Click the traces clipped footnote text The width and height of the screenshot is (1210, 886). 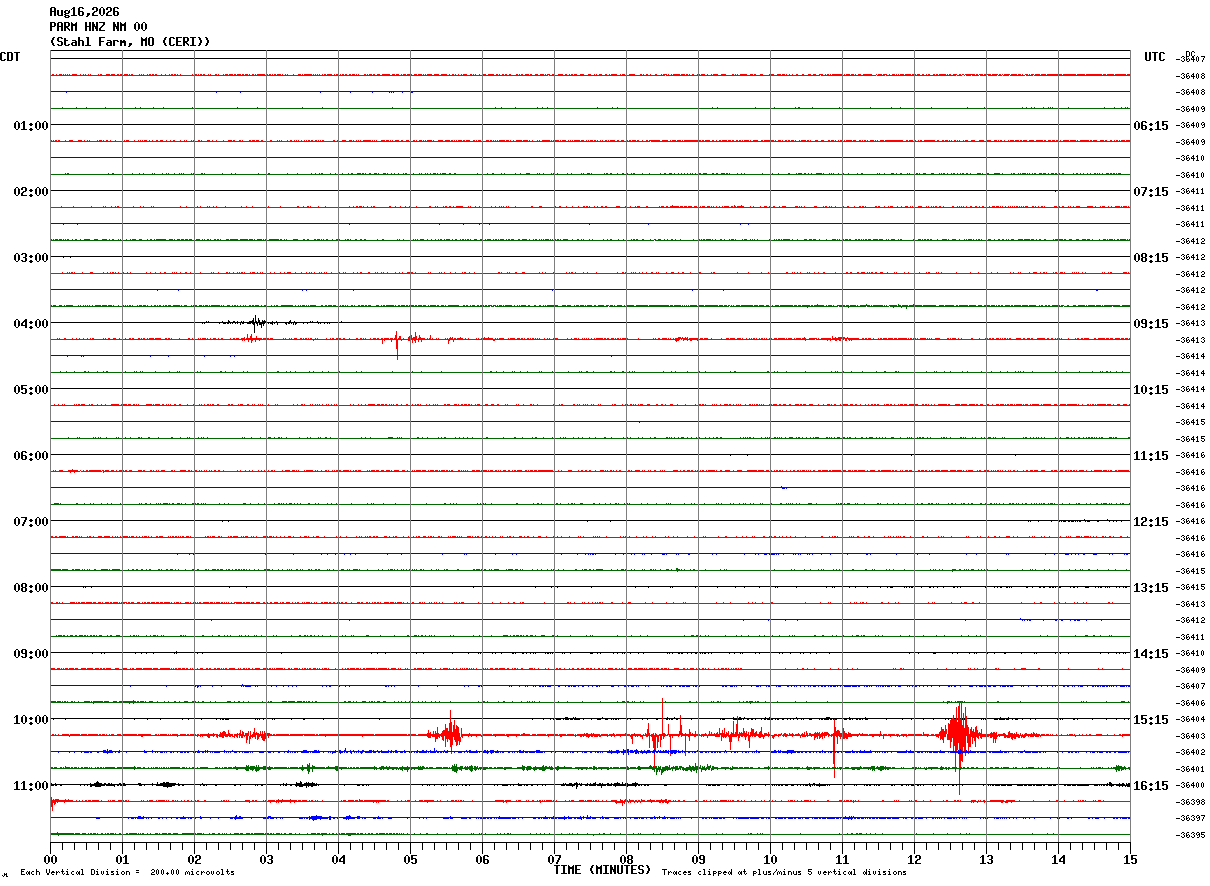tap(784, 873)
